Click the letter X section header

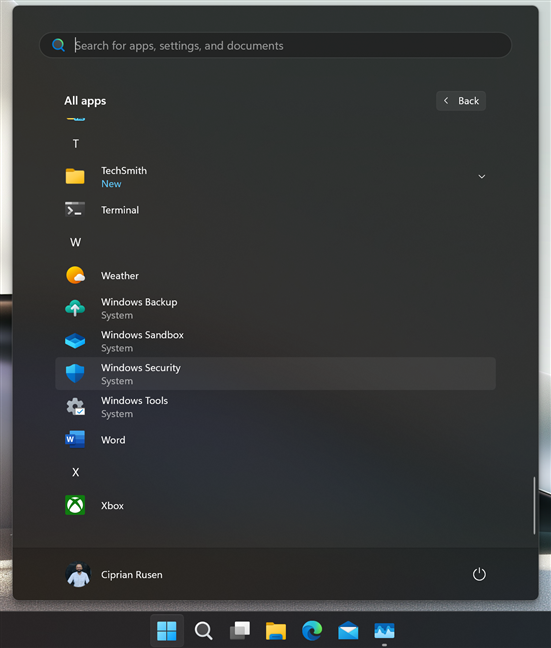pos(76,472)
